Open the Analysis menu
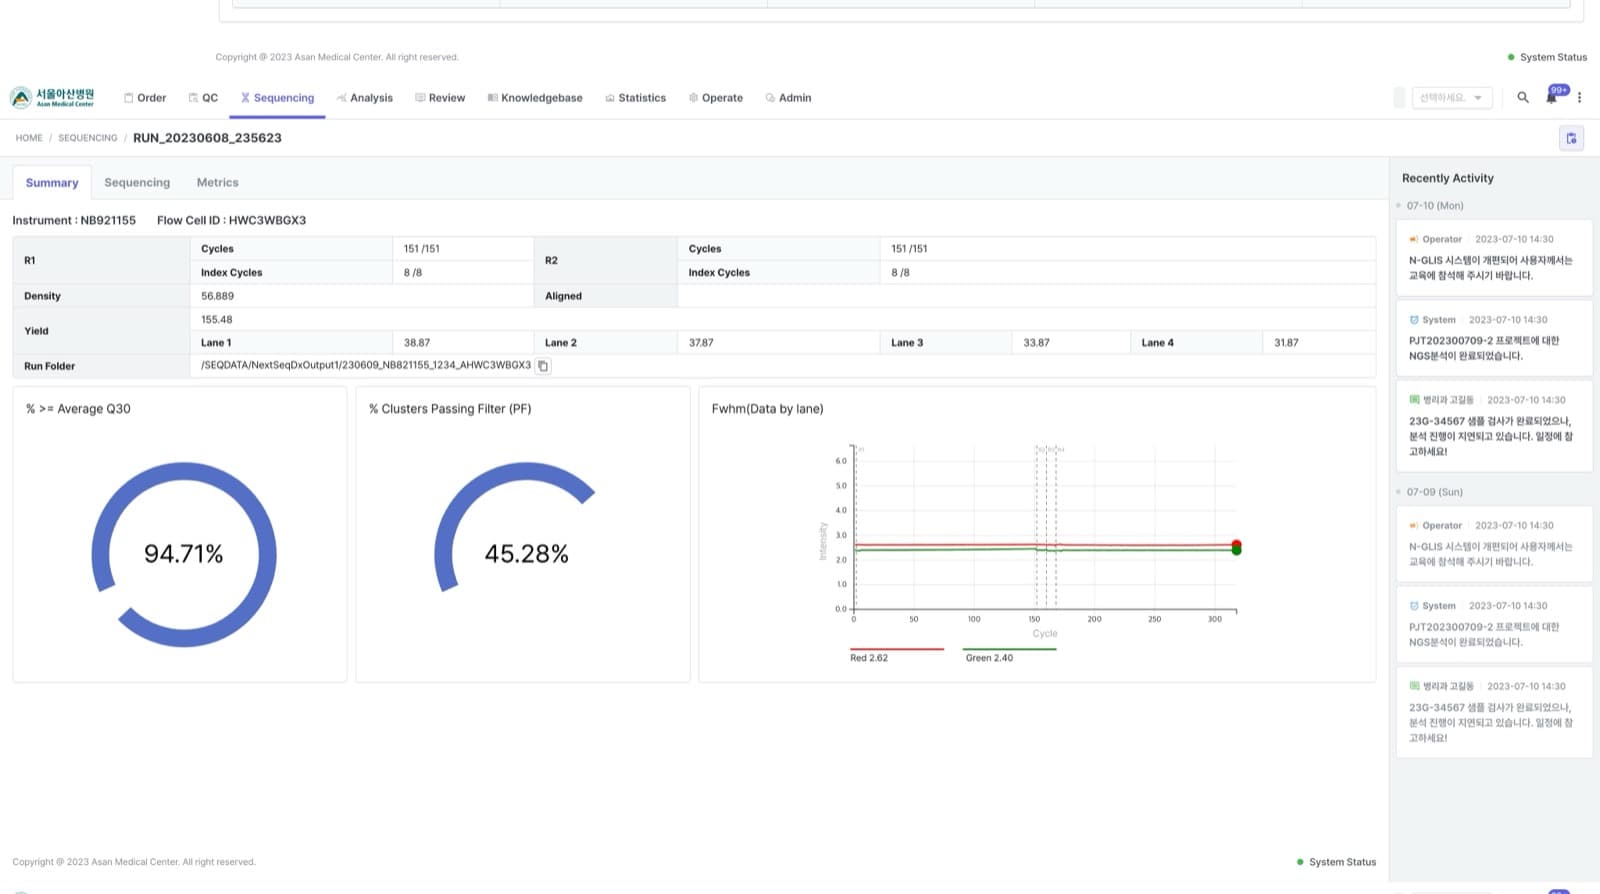The width and height of the screenshot is (1600, 894). [364, 98]
